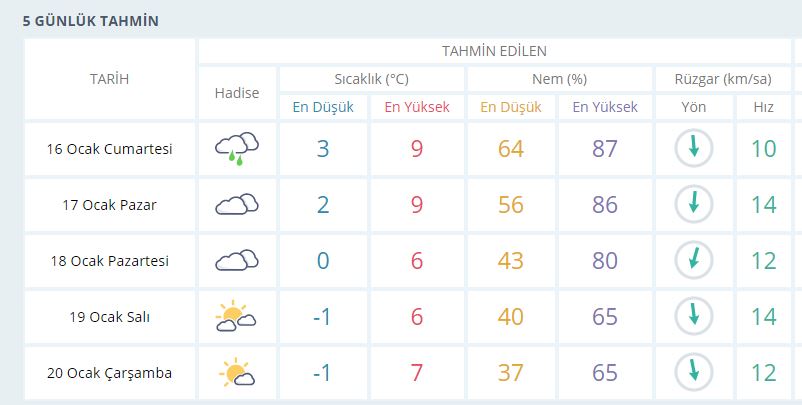Image resolution: width=802 pixels, height=405 pixels.
Task: Click the cloudy icon for 18 Ocak Pazartesi
Action: [x=237, y=261]
